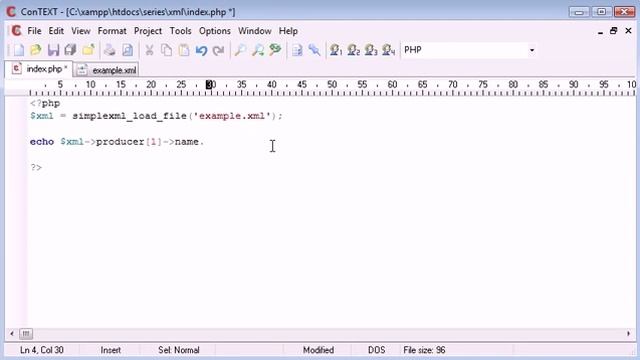Open the File menu
The image size is (640, 360).
point(34,31)
